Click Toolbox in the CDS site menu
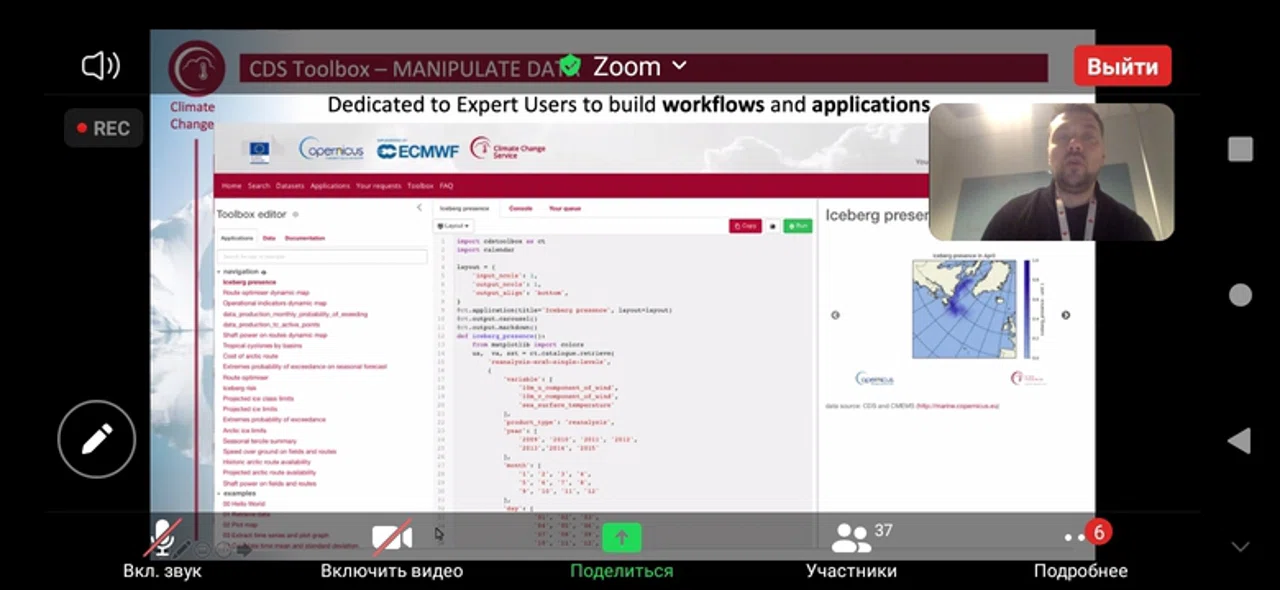The width and height of the screenshot is (1280, 590). click(x=420, y=186)
